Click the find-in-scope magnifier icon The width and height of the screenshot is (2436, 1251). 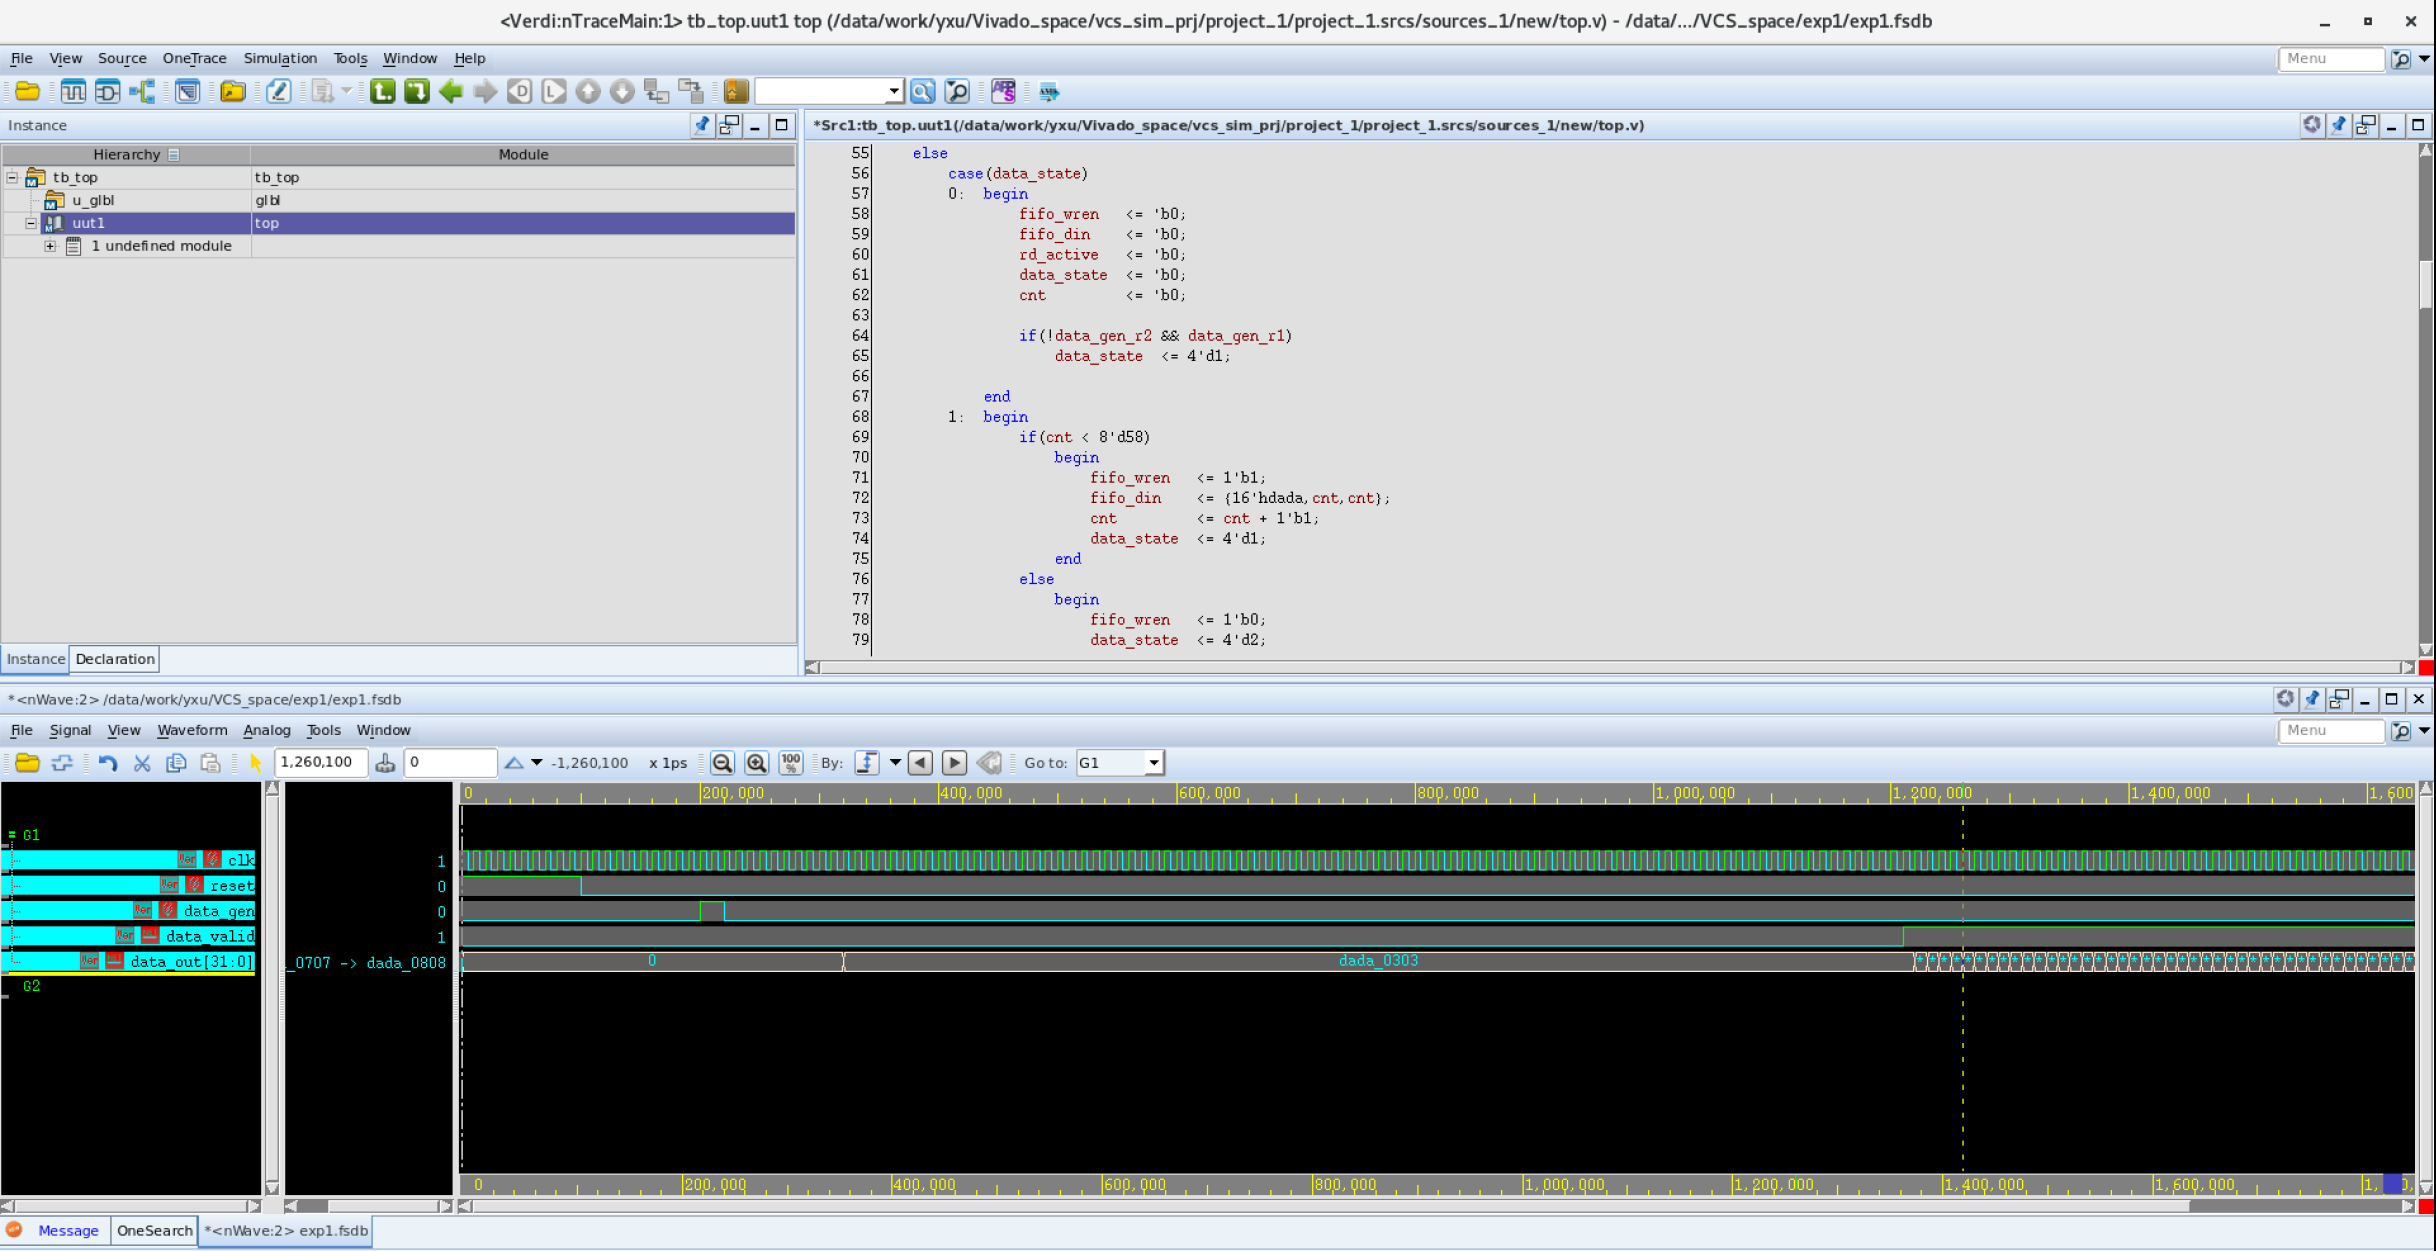[957, 92]
